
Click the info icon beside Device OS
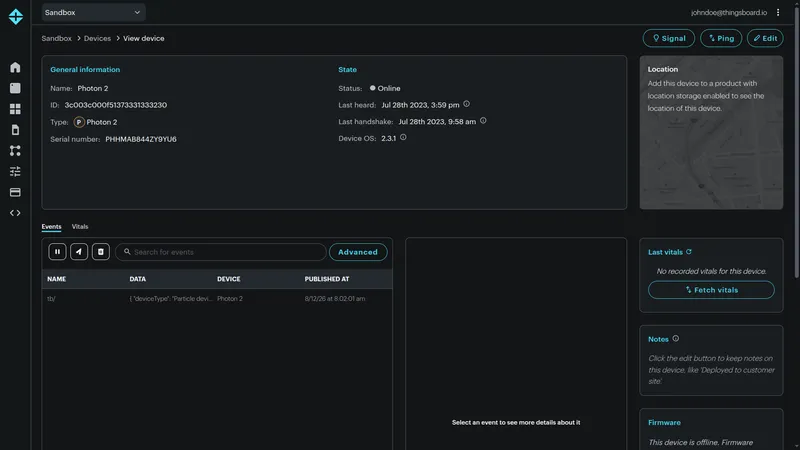403,137
